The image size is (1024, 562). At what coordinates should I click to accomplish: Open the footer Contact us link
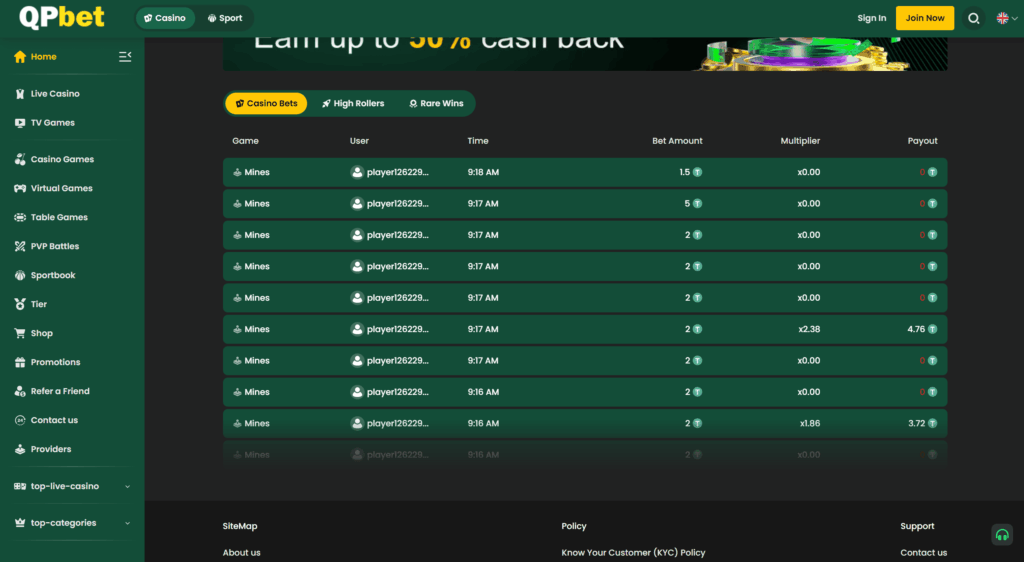[923, 553]
